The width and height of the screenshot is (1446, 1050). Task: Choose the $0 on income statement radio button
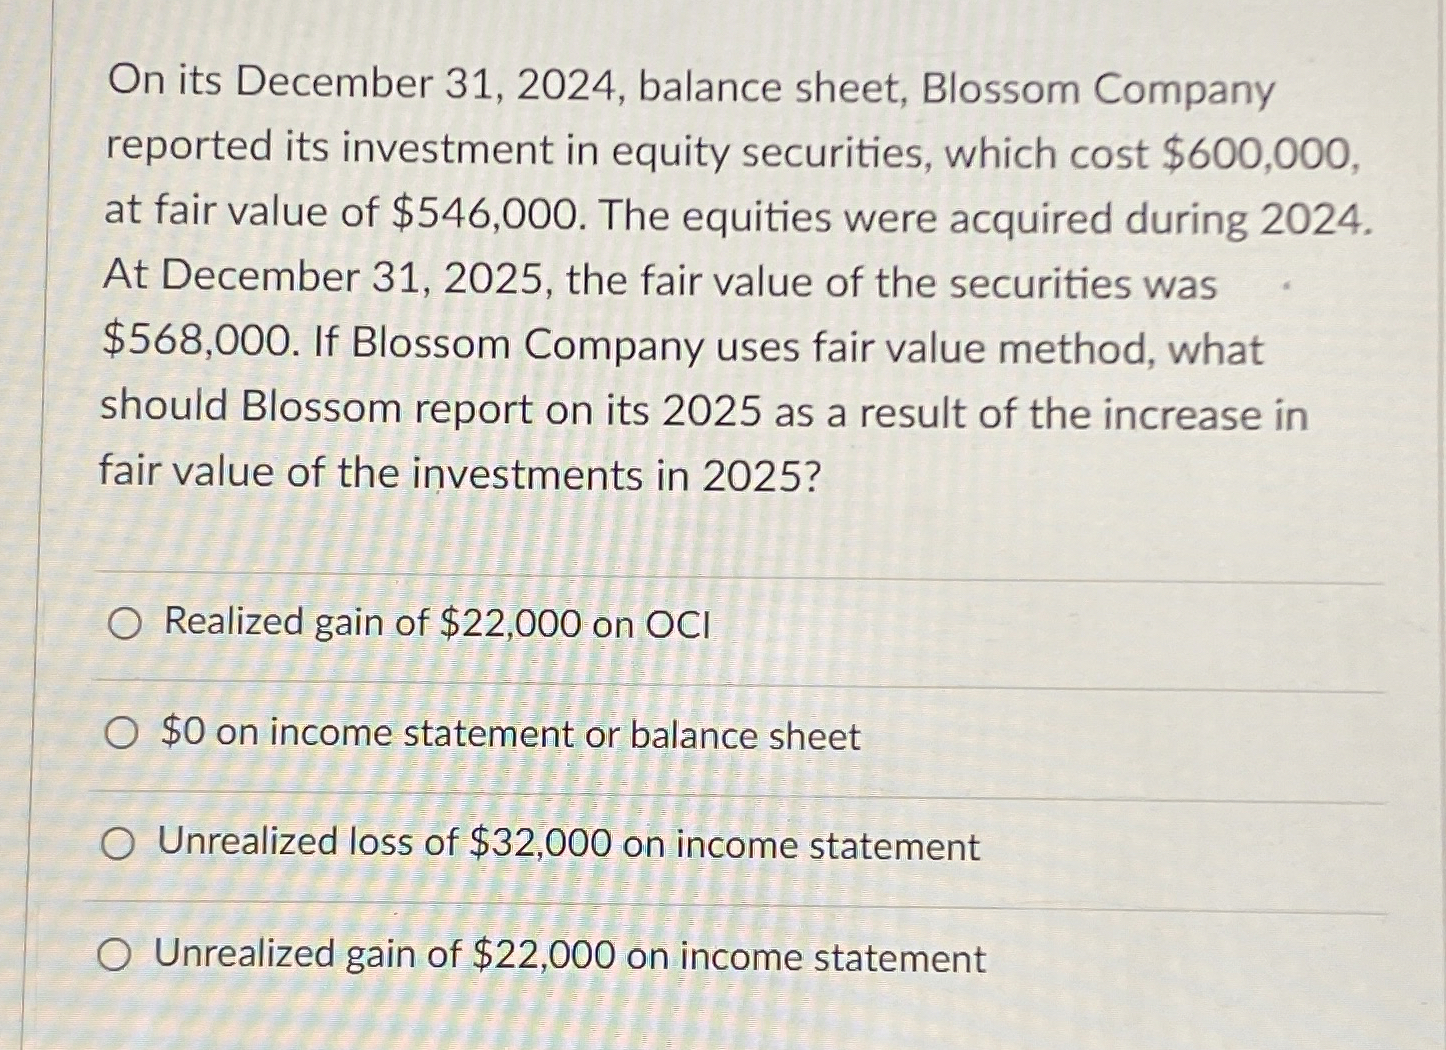[x=121, y=737]
